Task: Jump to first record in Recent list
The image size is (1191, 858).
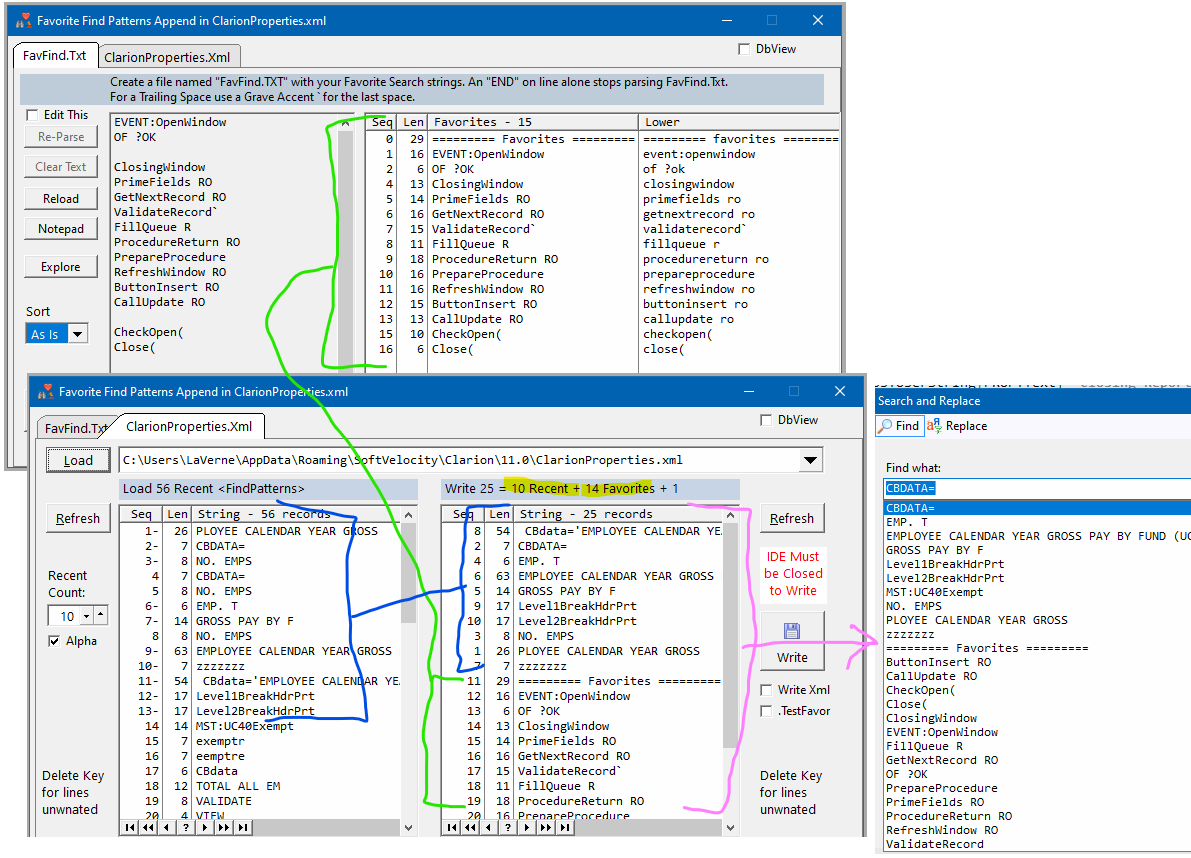Action: [x=130, y=828]
